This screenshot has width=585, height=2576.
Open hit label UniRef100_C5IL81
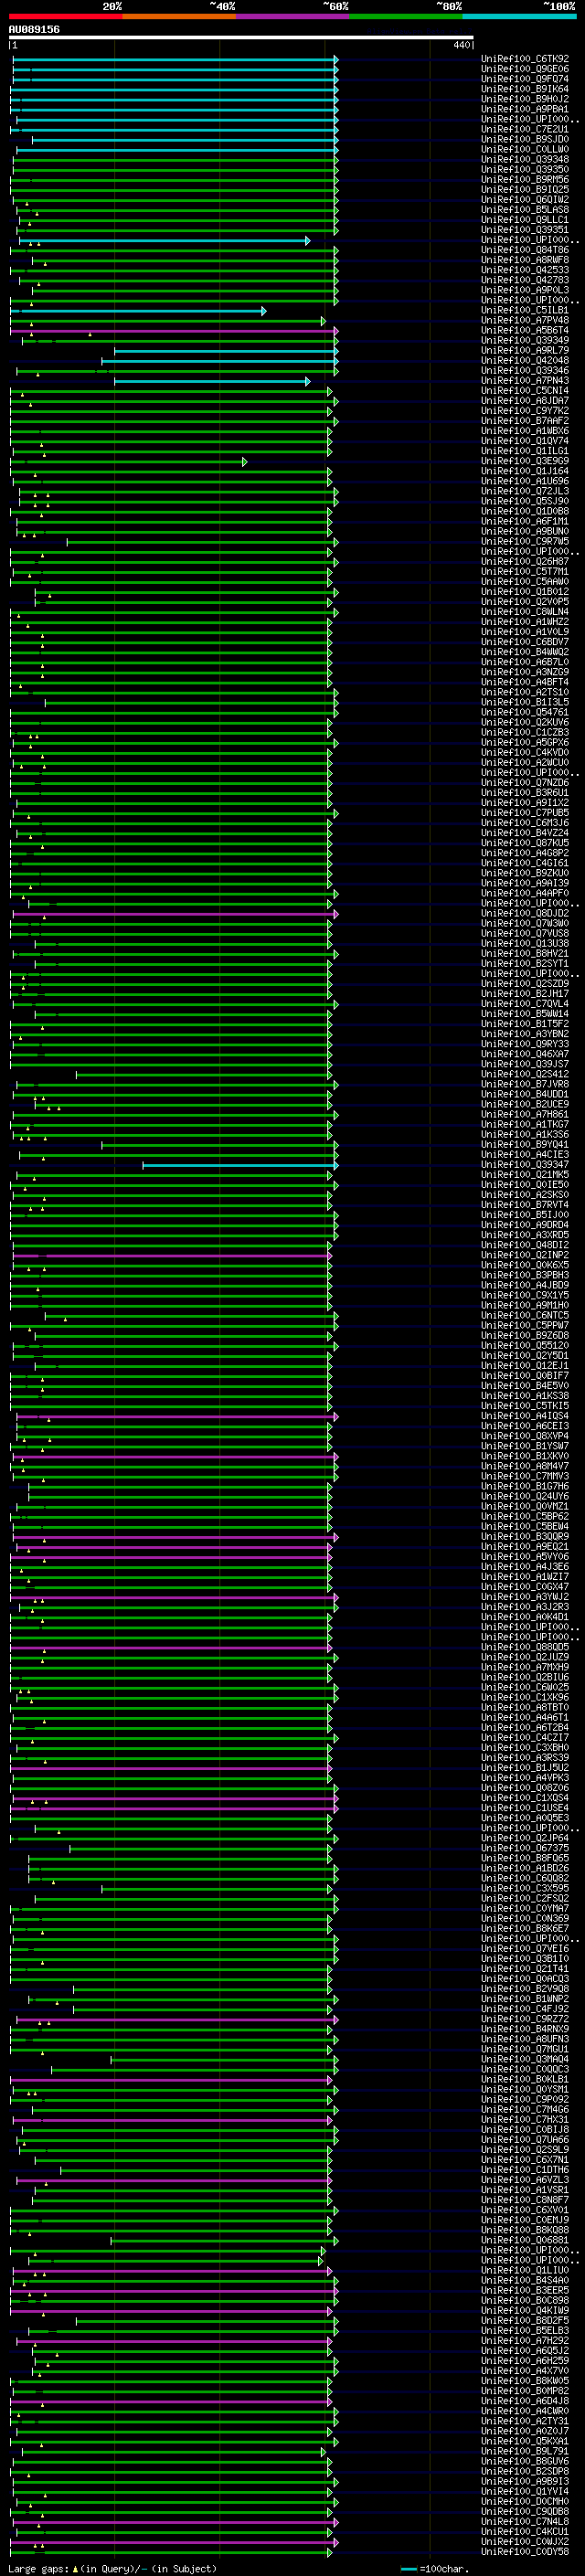point(525,311)
